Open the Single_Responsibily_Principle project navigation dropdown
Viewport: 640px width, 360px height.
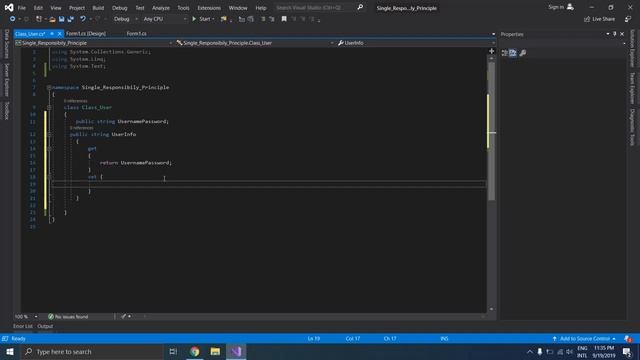click(x=93, y=43)
